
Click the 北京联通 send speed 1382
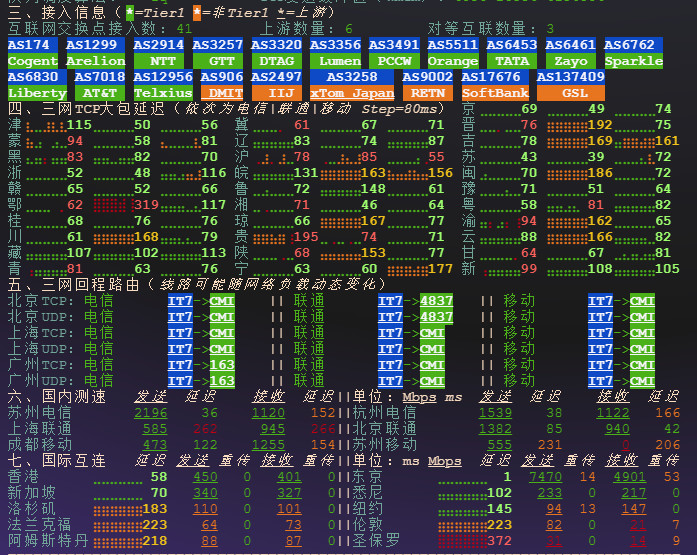(x=495, y=429)
